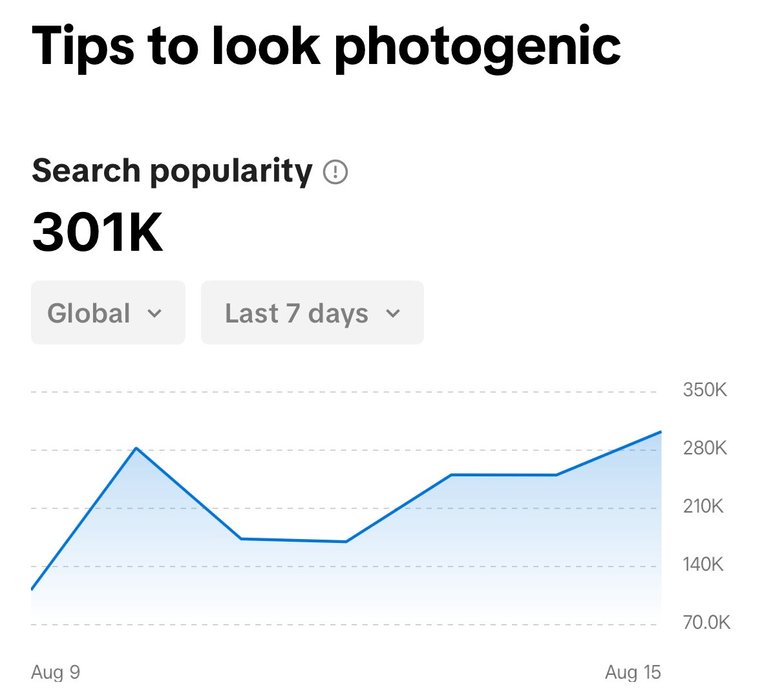Click the Aug 9 date label
Image resolution: width=762 pixels, height=700 pixels.
tap(55, 673)
